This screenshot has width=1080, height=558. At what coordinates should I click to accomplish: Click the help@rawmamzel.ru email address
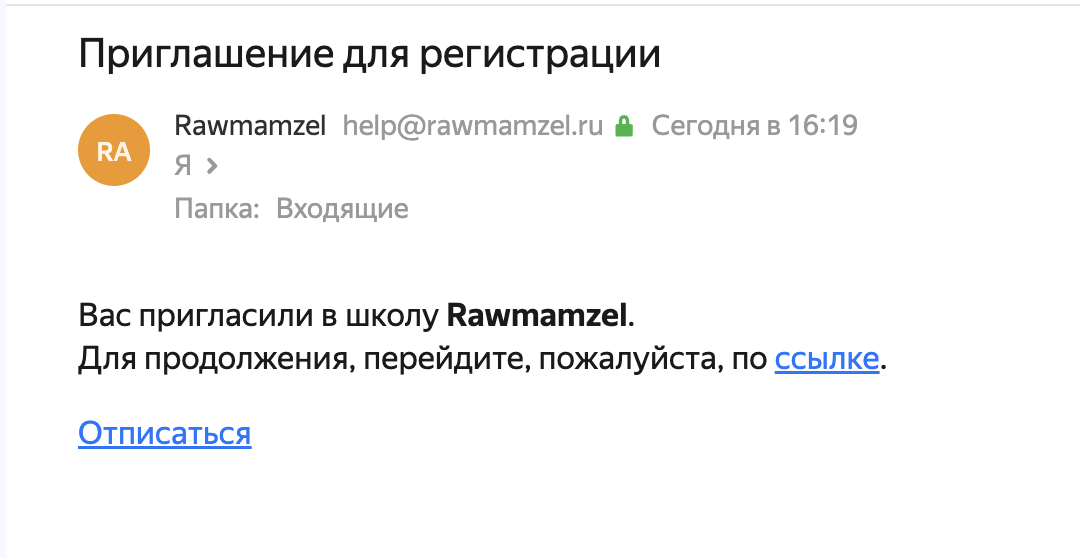pyautogui.click(x=472, y=126)
